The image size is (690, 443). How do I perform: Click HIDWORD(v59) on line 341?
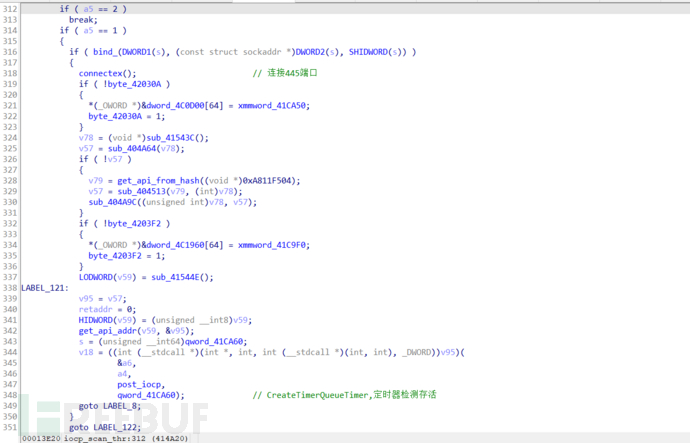107,320
